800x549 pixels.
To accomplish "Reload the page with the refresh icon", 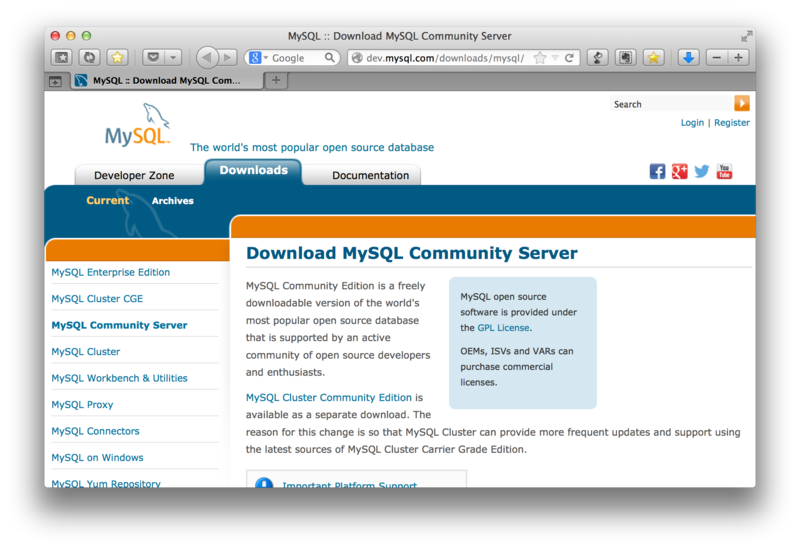I will [x=569, y=58].
